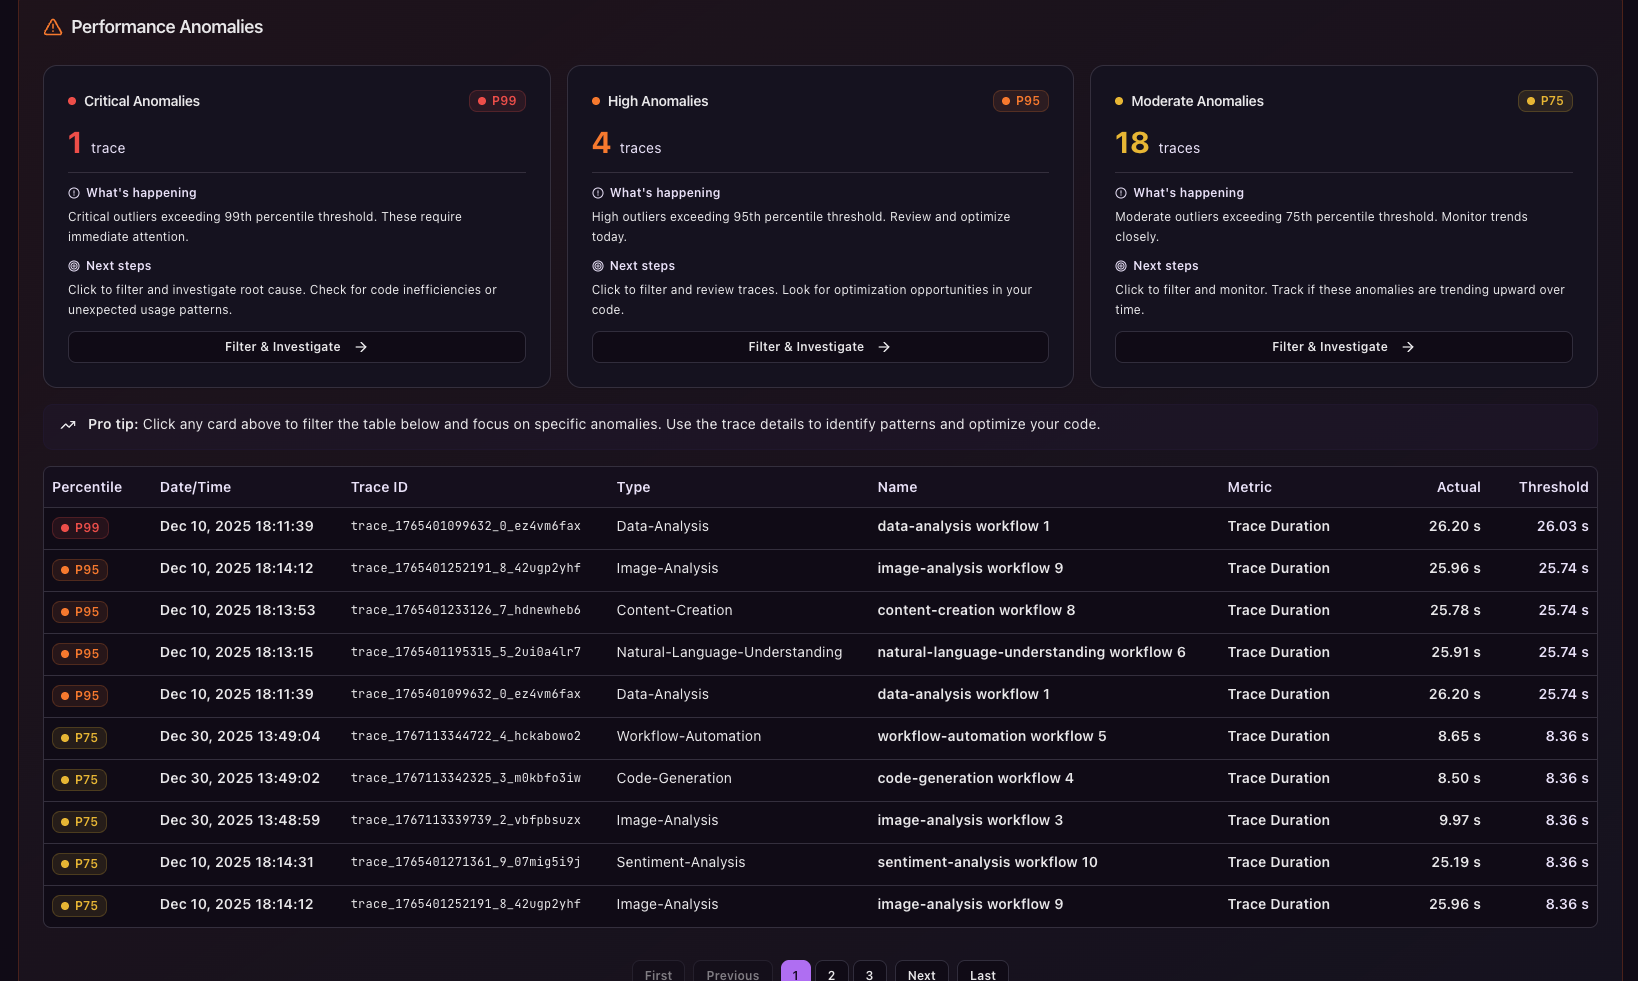Click the P75 badge on Moderate Anomalies card

[x=1544, y=101]
